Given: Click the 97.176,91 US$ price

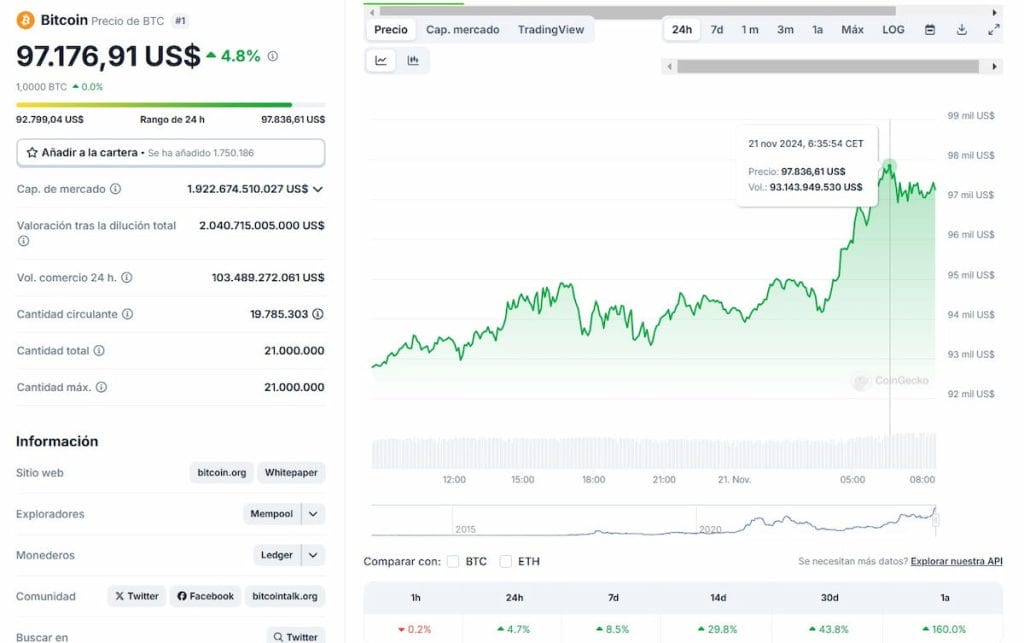Looking at the screenshot, I should pyautogui.click(x=108, y=56).
